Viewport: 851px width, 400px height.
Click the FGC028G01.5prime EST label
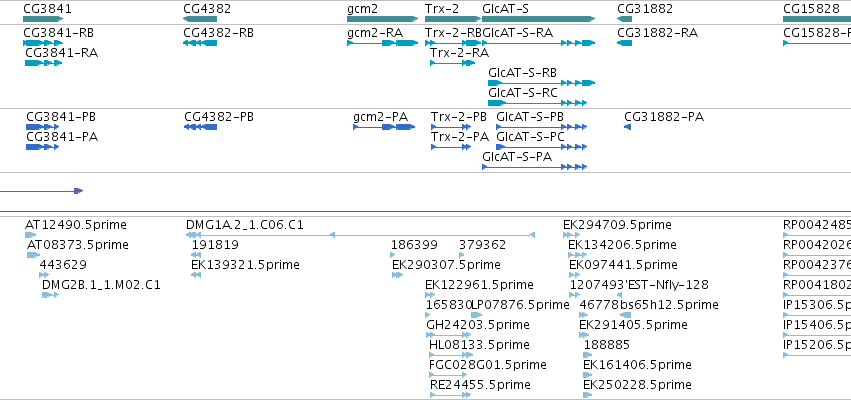point(487,365)
